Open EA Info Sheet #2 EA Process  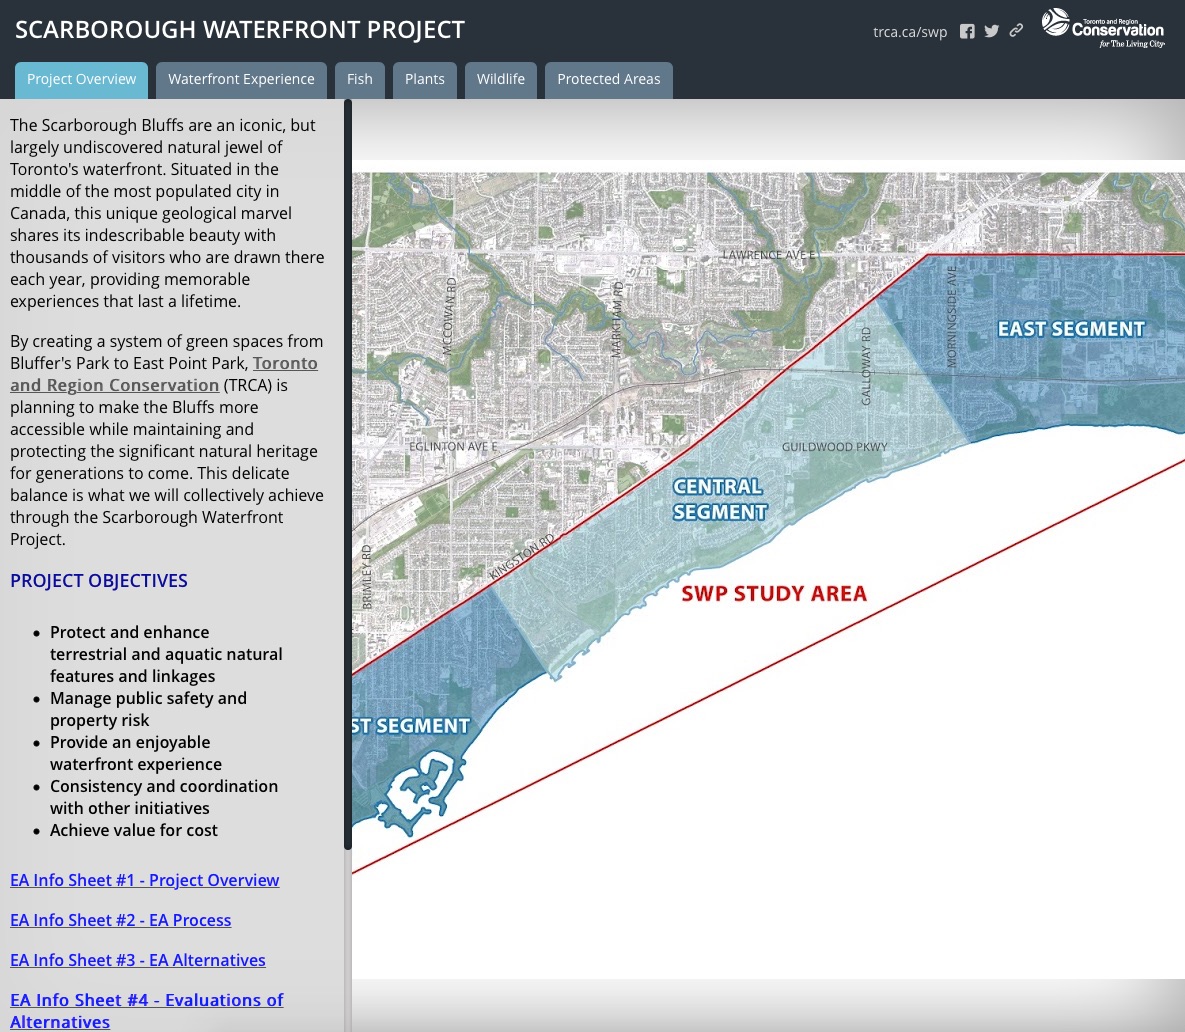pos(121,920)
